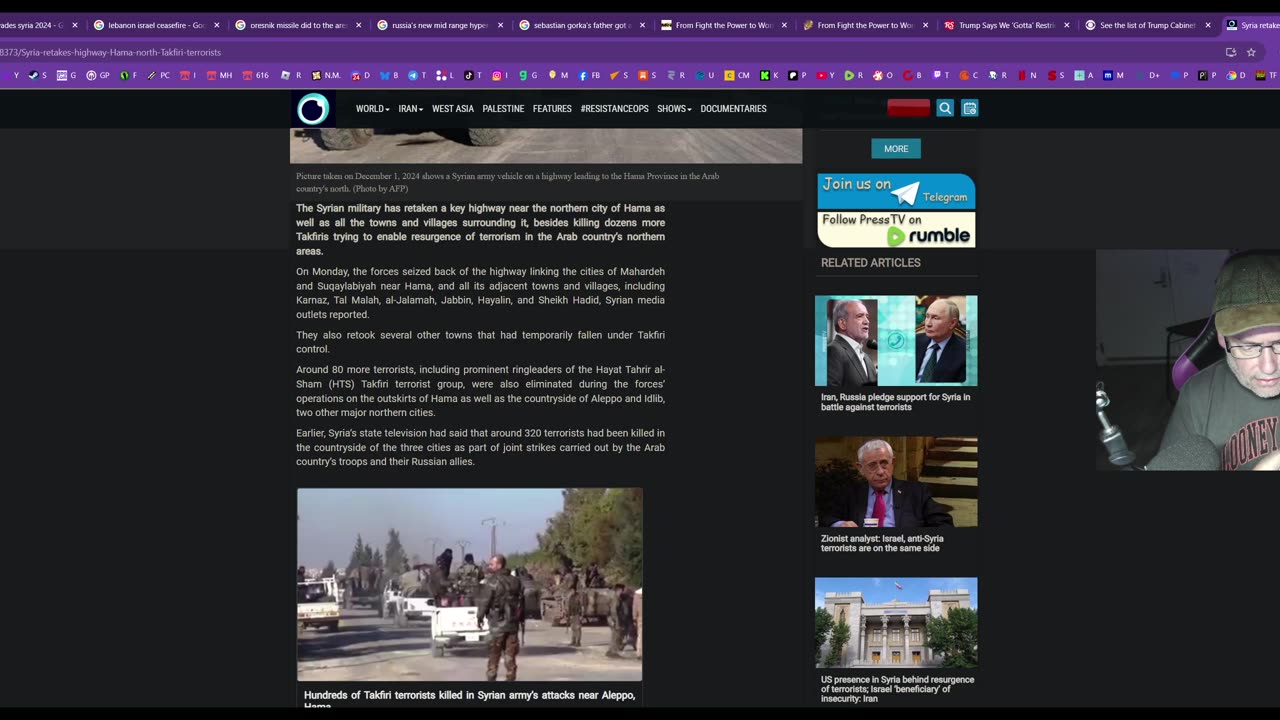Open the Roblox bookmark labeled R
Screen dimensions: 1280x720
point(291,75)
